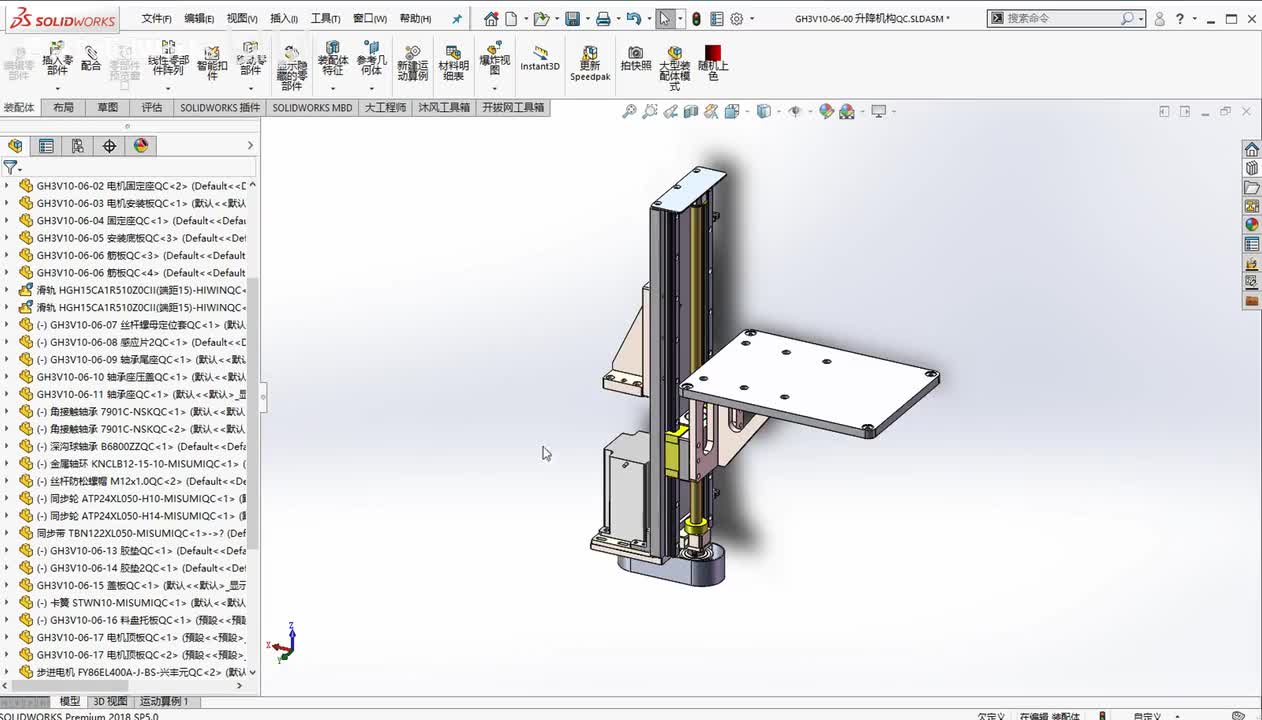
Task: Expand 深沟球轴承 B6800ZZQC tree item
Action: (x=7, y=446)
